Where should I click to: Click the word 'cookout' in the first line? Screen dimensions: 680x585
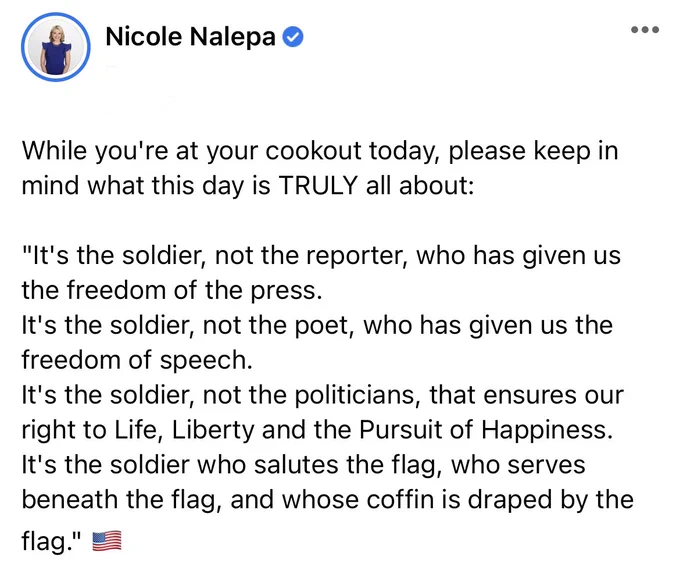[x=313, y=151]
